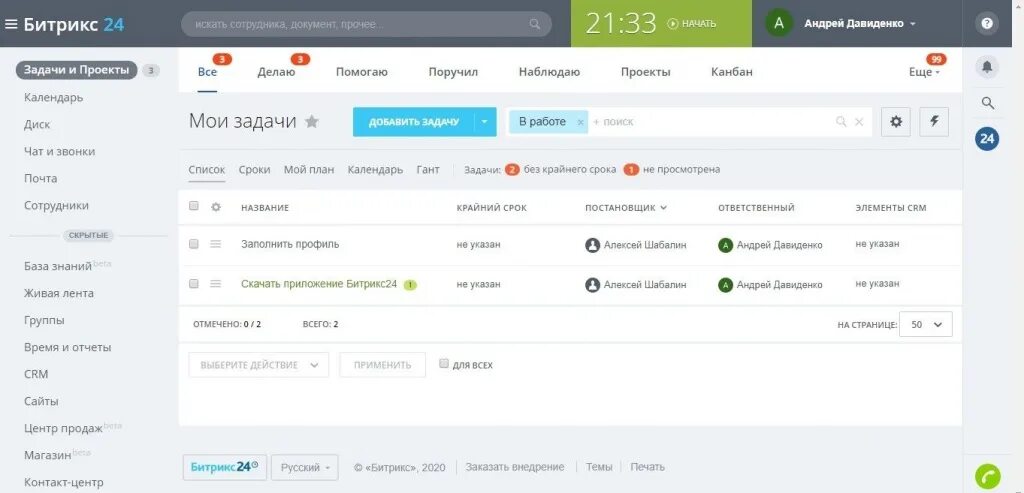Click Алексей Шабалин in the Заполнить профиль row

click(x=645, y=245)
